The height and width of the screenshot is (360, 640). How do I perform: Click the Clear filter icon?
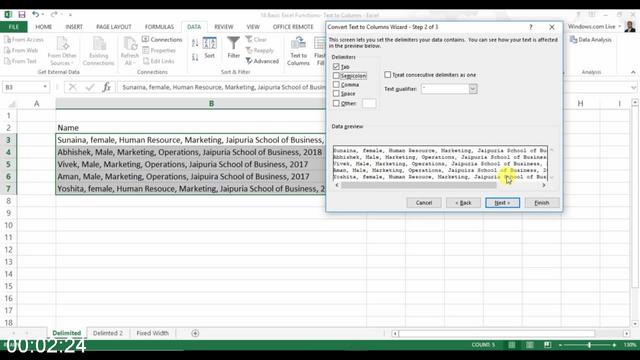(x=256, y=40)
